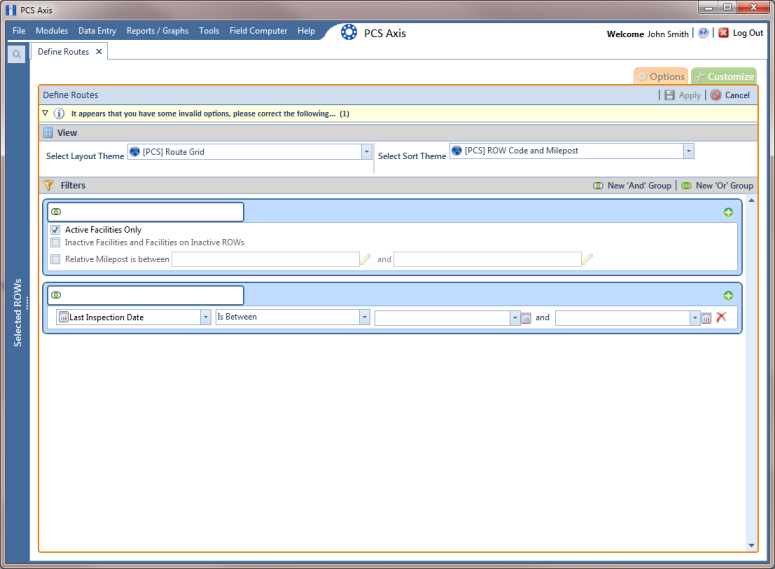Close the Define Routes tab with X
This screenshot has height=569, width=775.
[x=99, y=51]
